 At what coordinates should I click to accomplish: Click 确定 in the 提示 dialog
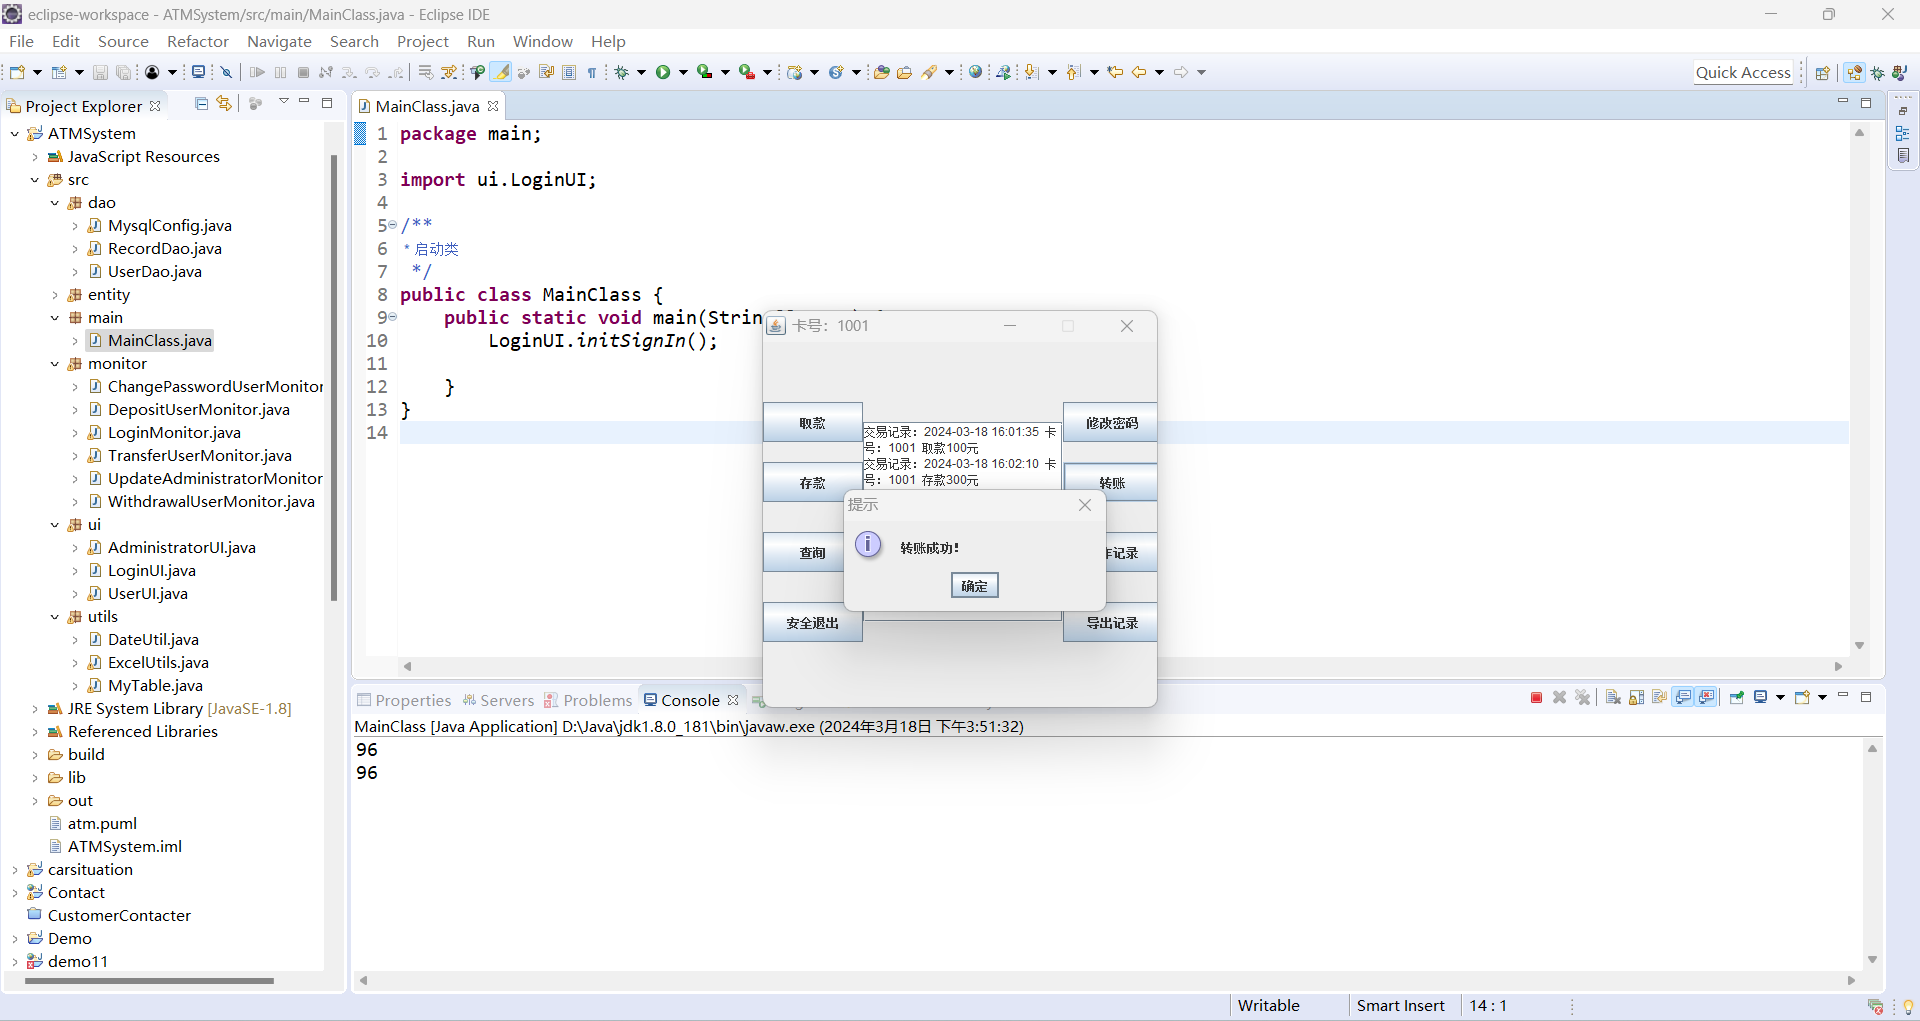point(975,586)
